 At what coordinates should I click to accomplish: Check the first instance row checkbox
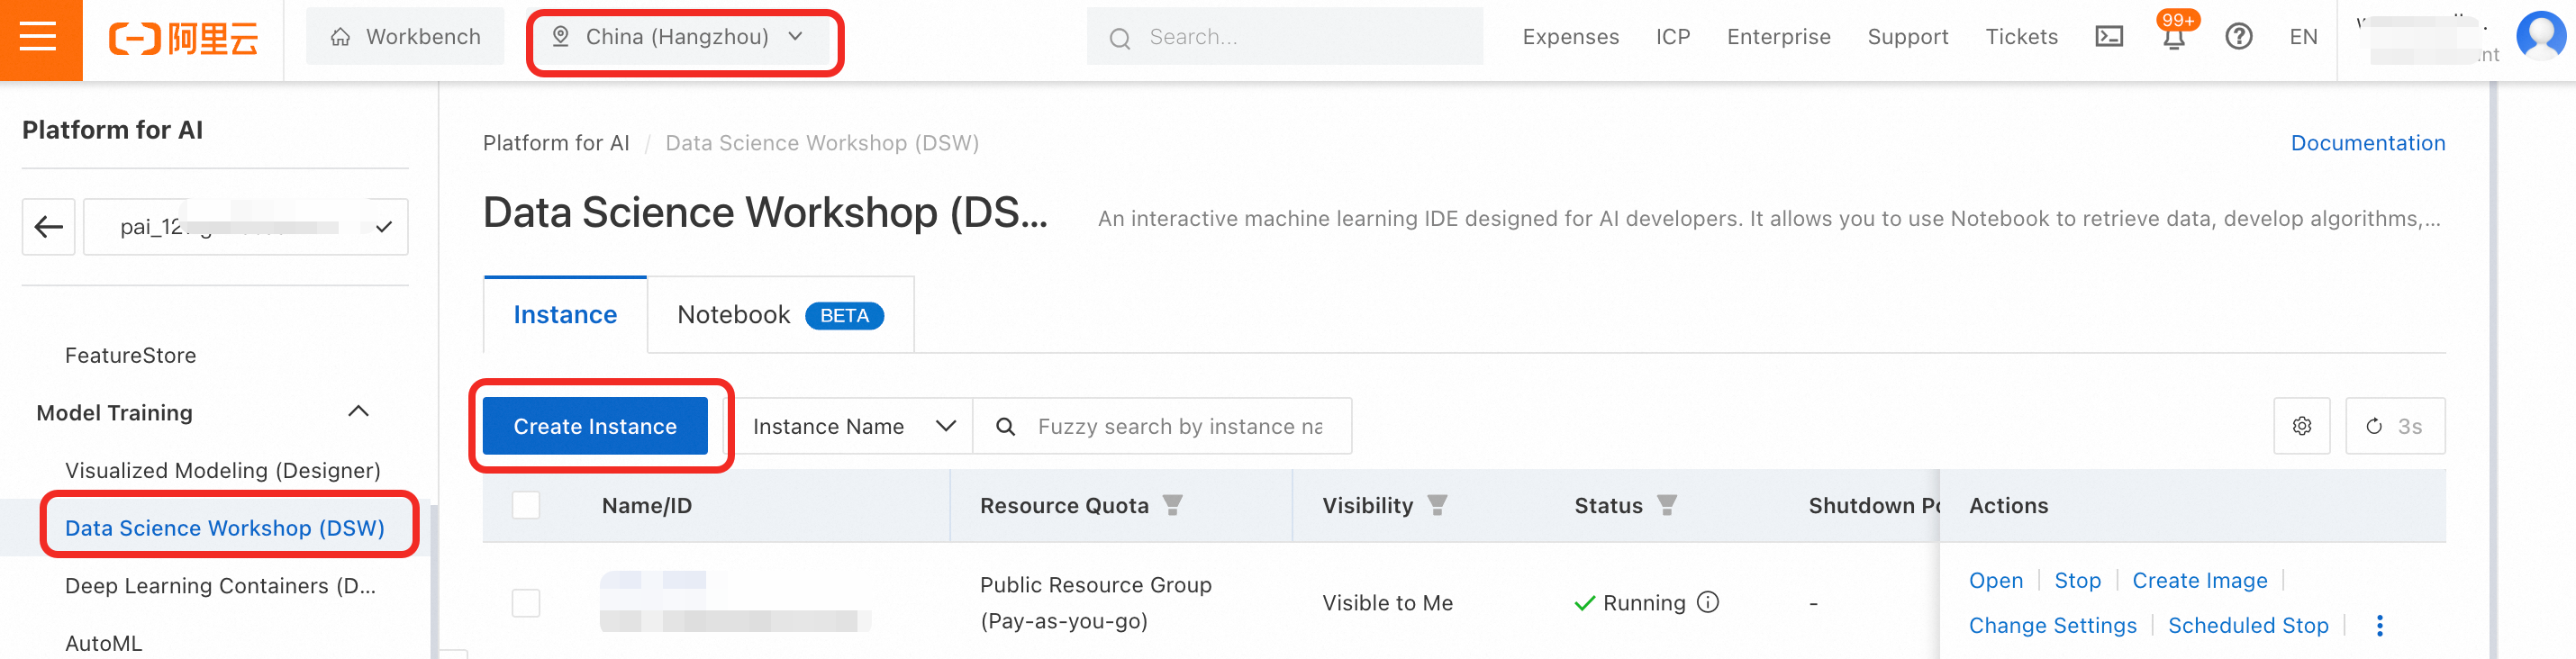coord(526,602)
